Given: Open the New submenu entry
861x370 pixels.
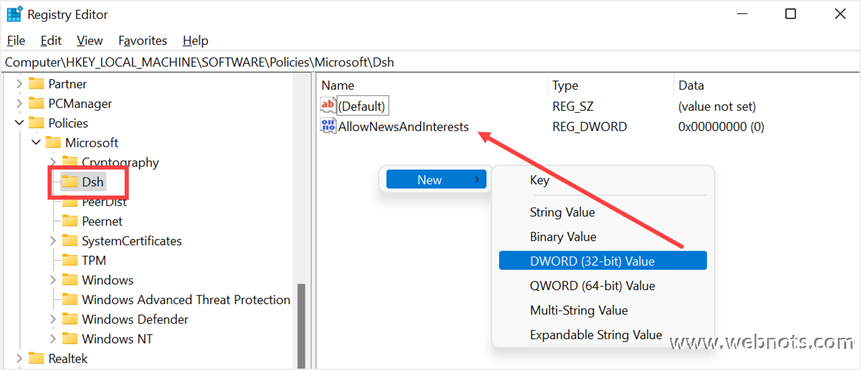Looking at the screenshot, I should 436,180.
